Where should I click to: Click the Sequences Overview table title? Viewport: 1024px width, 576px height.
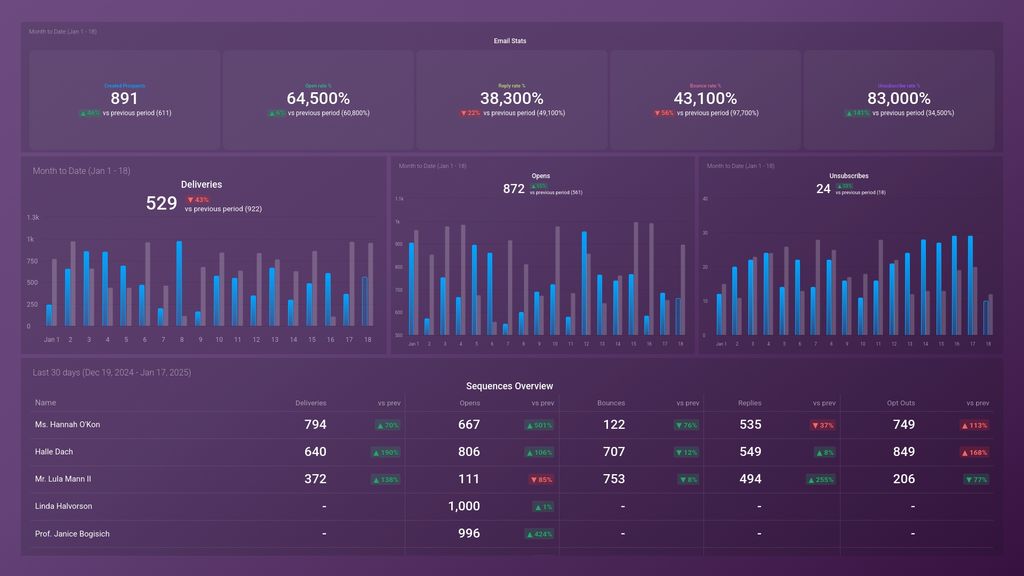click(x=509, y=386)
